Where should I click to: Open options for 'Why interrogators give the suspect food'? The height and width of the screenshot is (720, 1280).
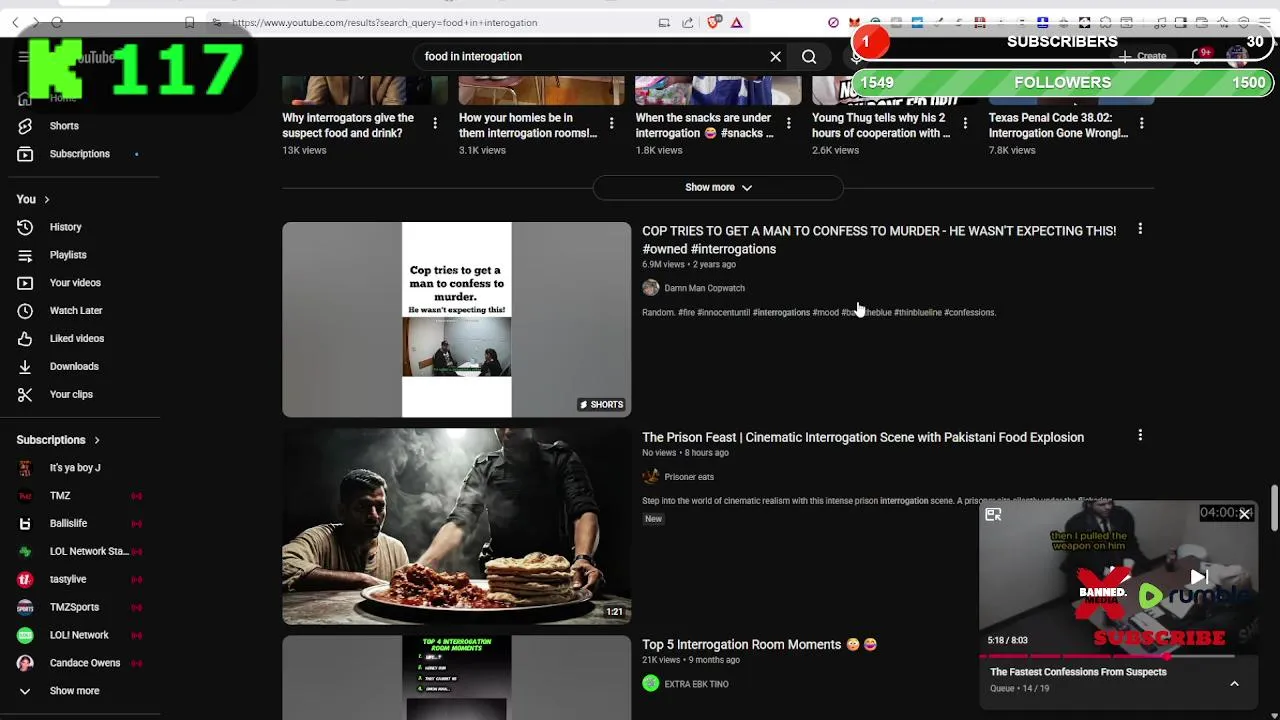(435, 123)
